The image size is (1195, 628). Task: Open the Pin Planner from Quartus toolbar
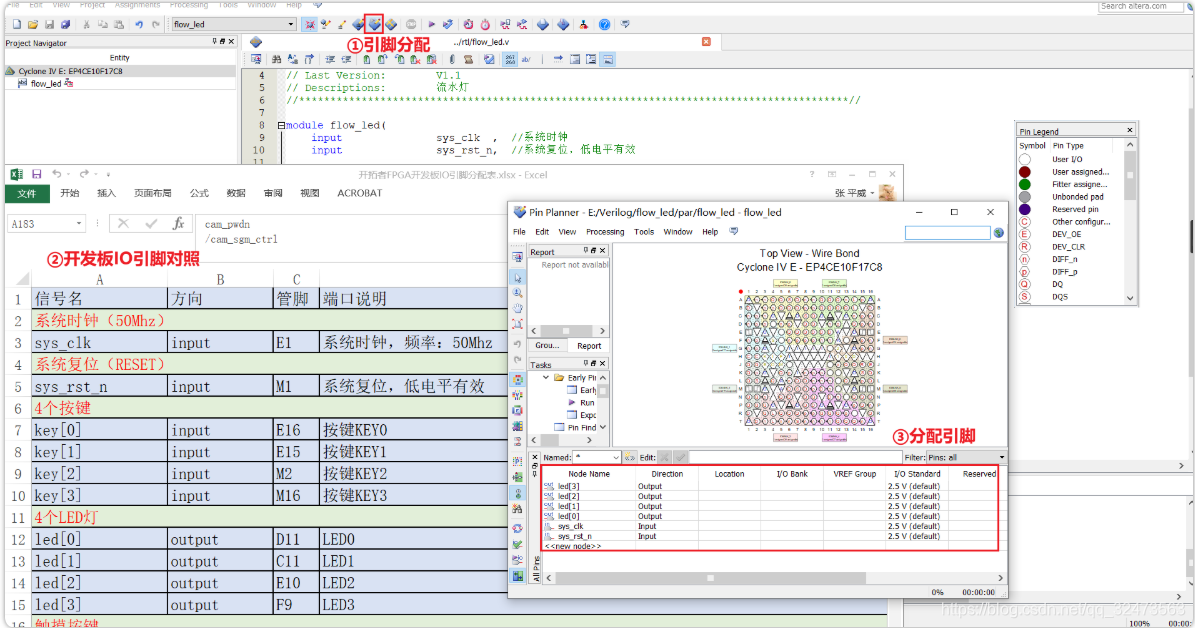(x=374, y=24)
